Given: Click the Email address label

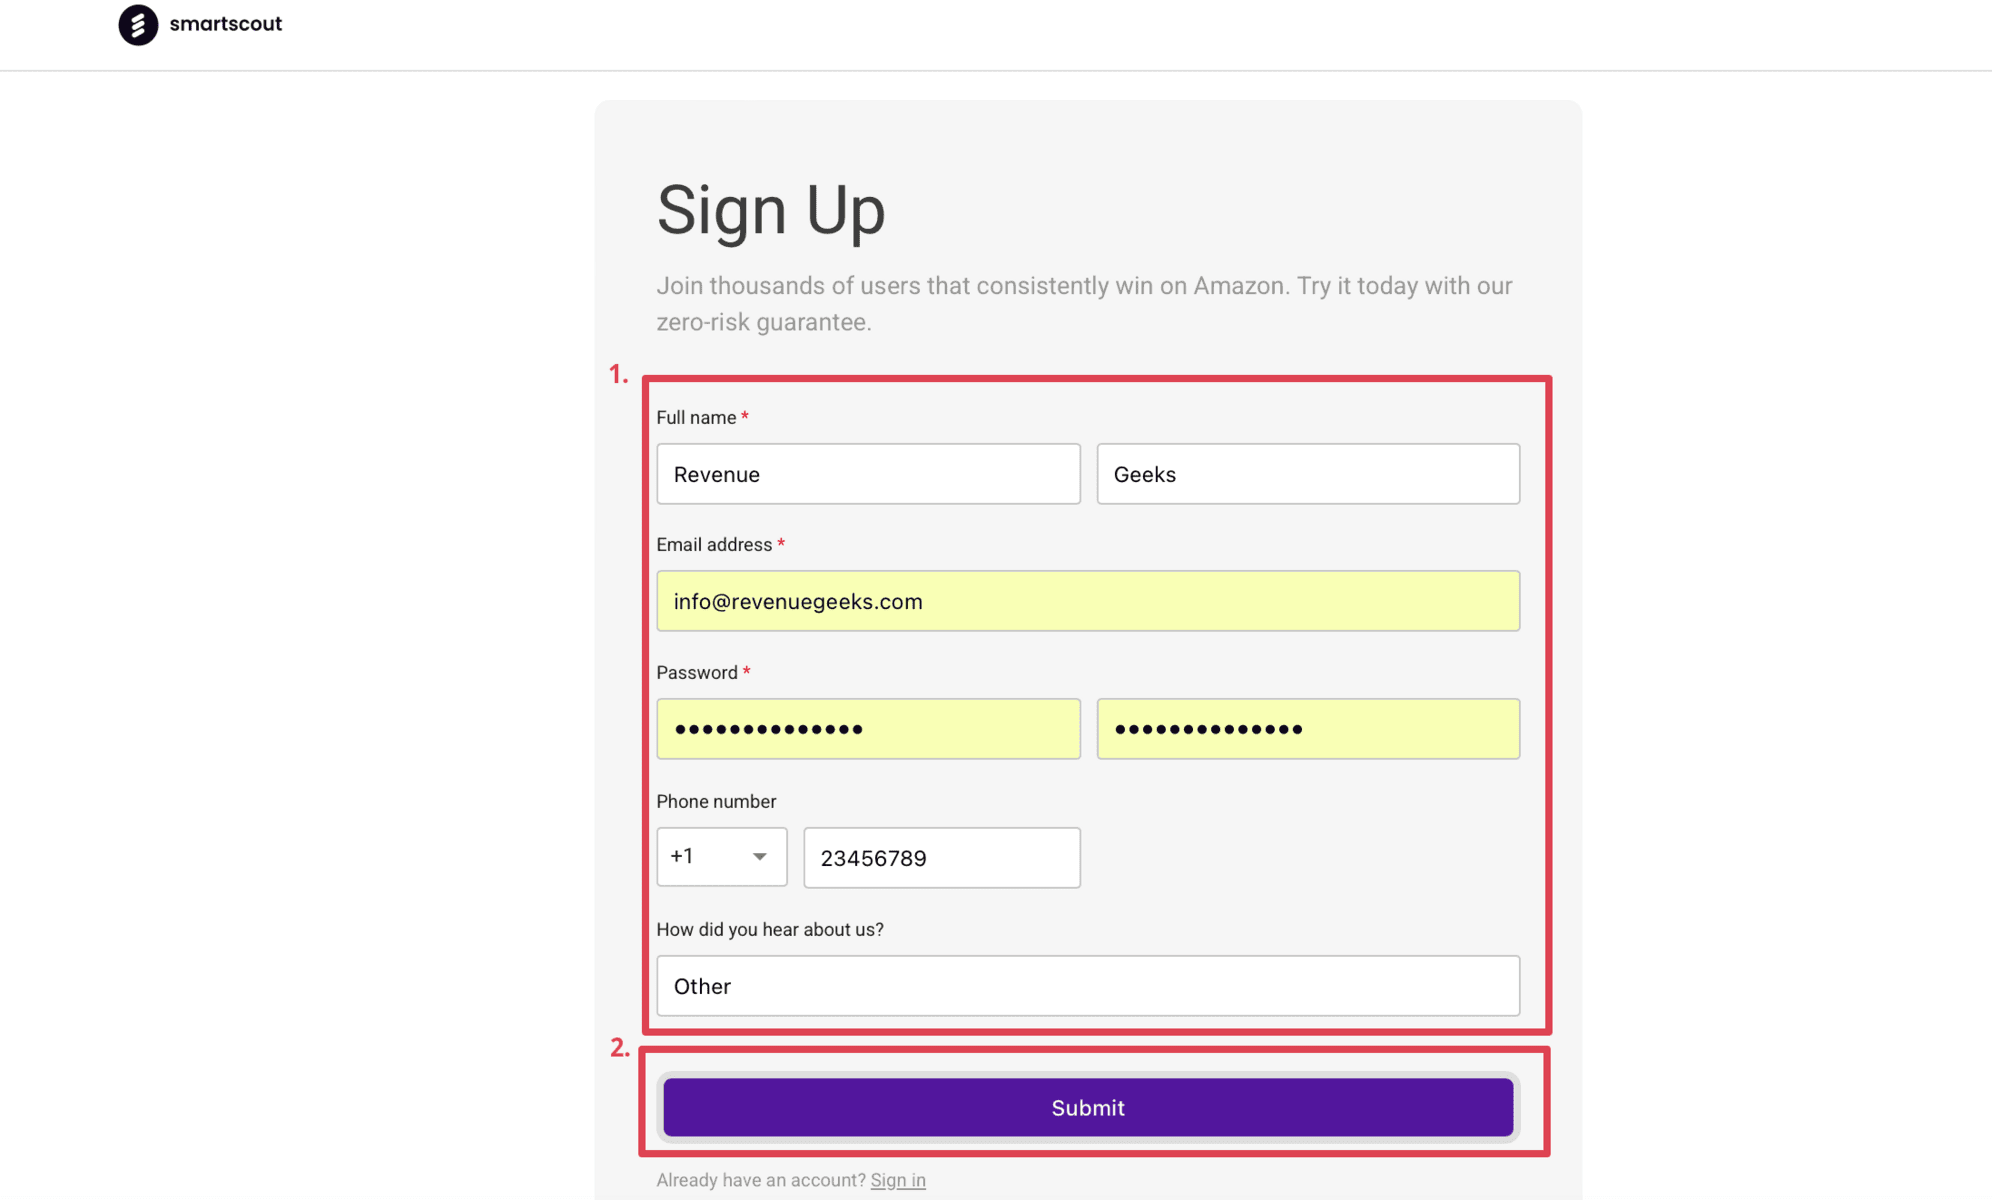Looking at the screenshot, I should click(x=714, y=545).
